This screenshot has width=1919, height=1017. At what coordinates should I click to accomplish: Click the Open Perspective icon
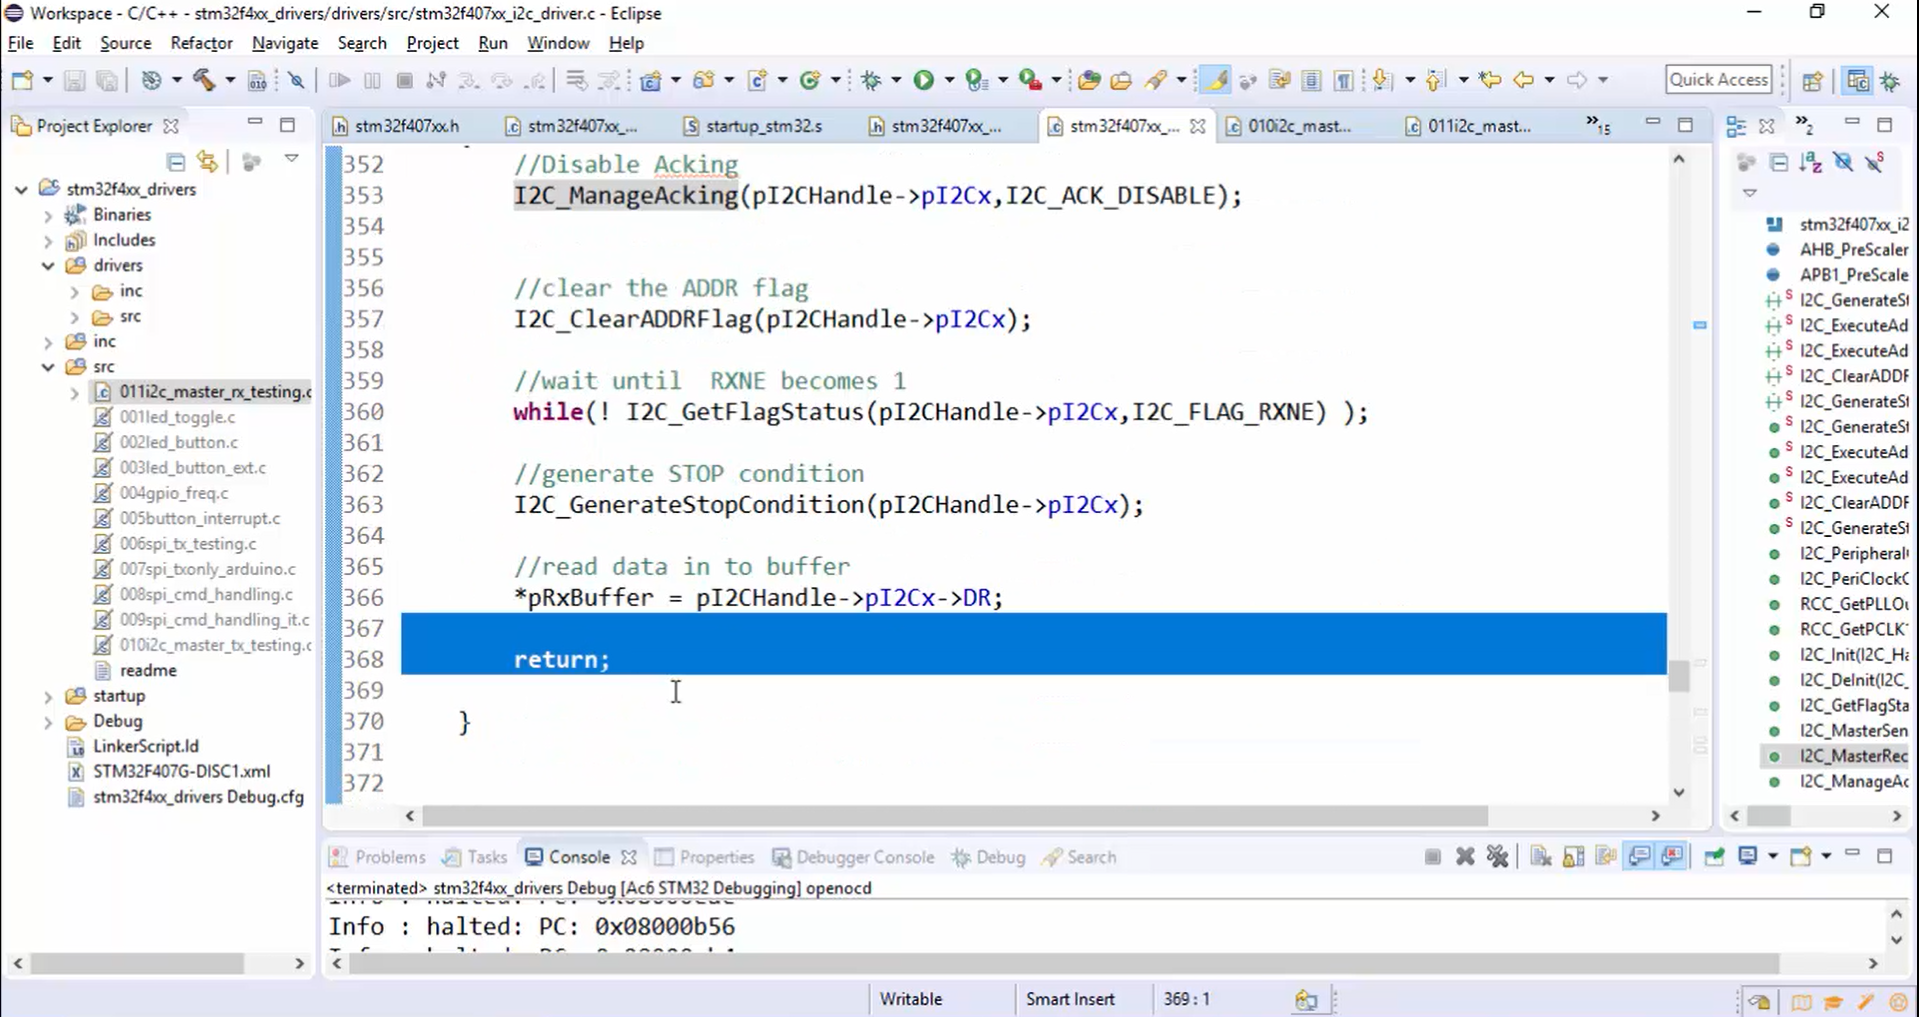click(x=1812, y=80)
